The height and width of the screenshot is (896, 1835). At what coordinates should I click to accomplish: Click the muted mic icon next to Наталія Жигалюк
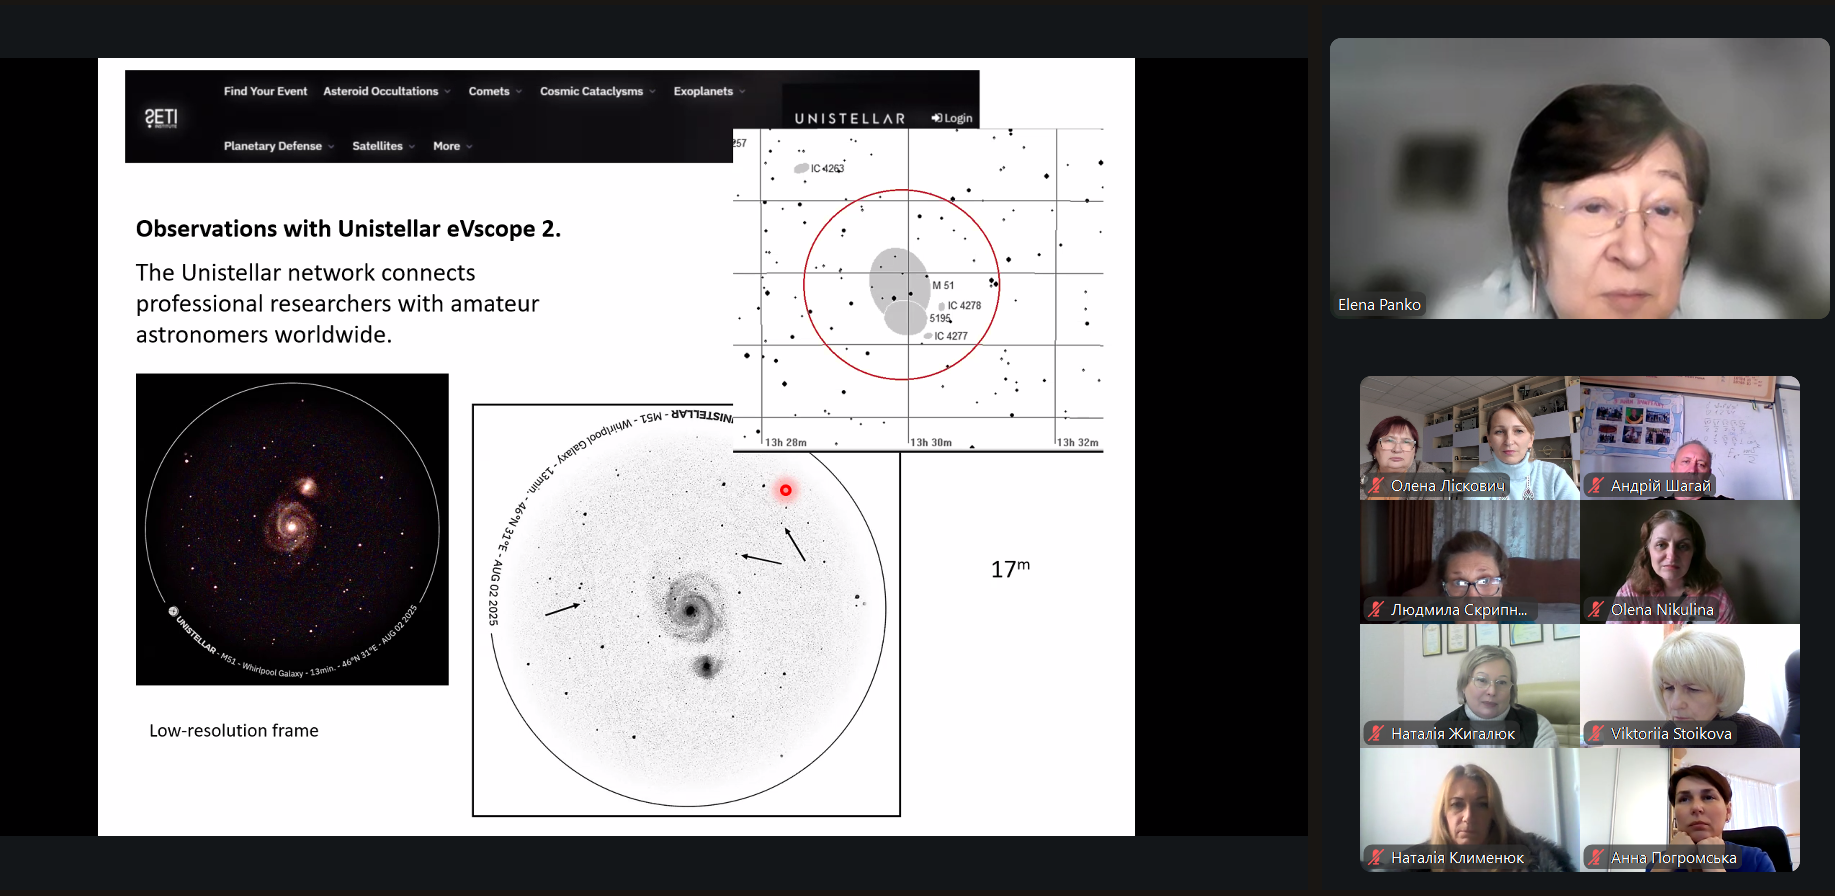coord(1376,734)
